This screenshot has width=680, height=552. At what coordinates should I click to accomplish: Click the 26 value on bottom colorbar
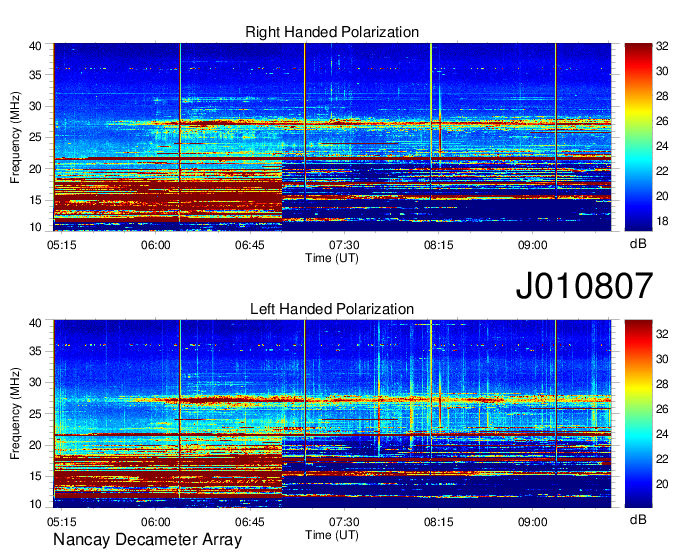tap(662, 409)
